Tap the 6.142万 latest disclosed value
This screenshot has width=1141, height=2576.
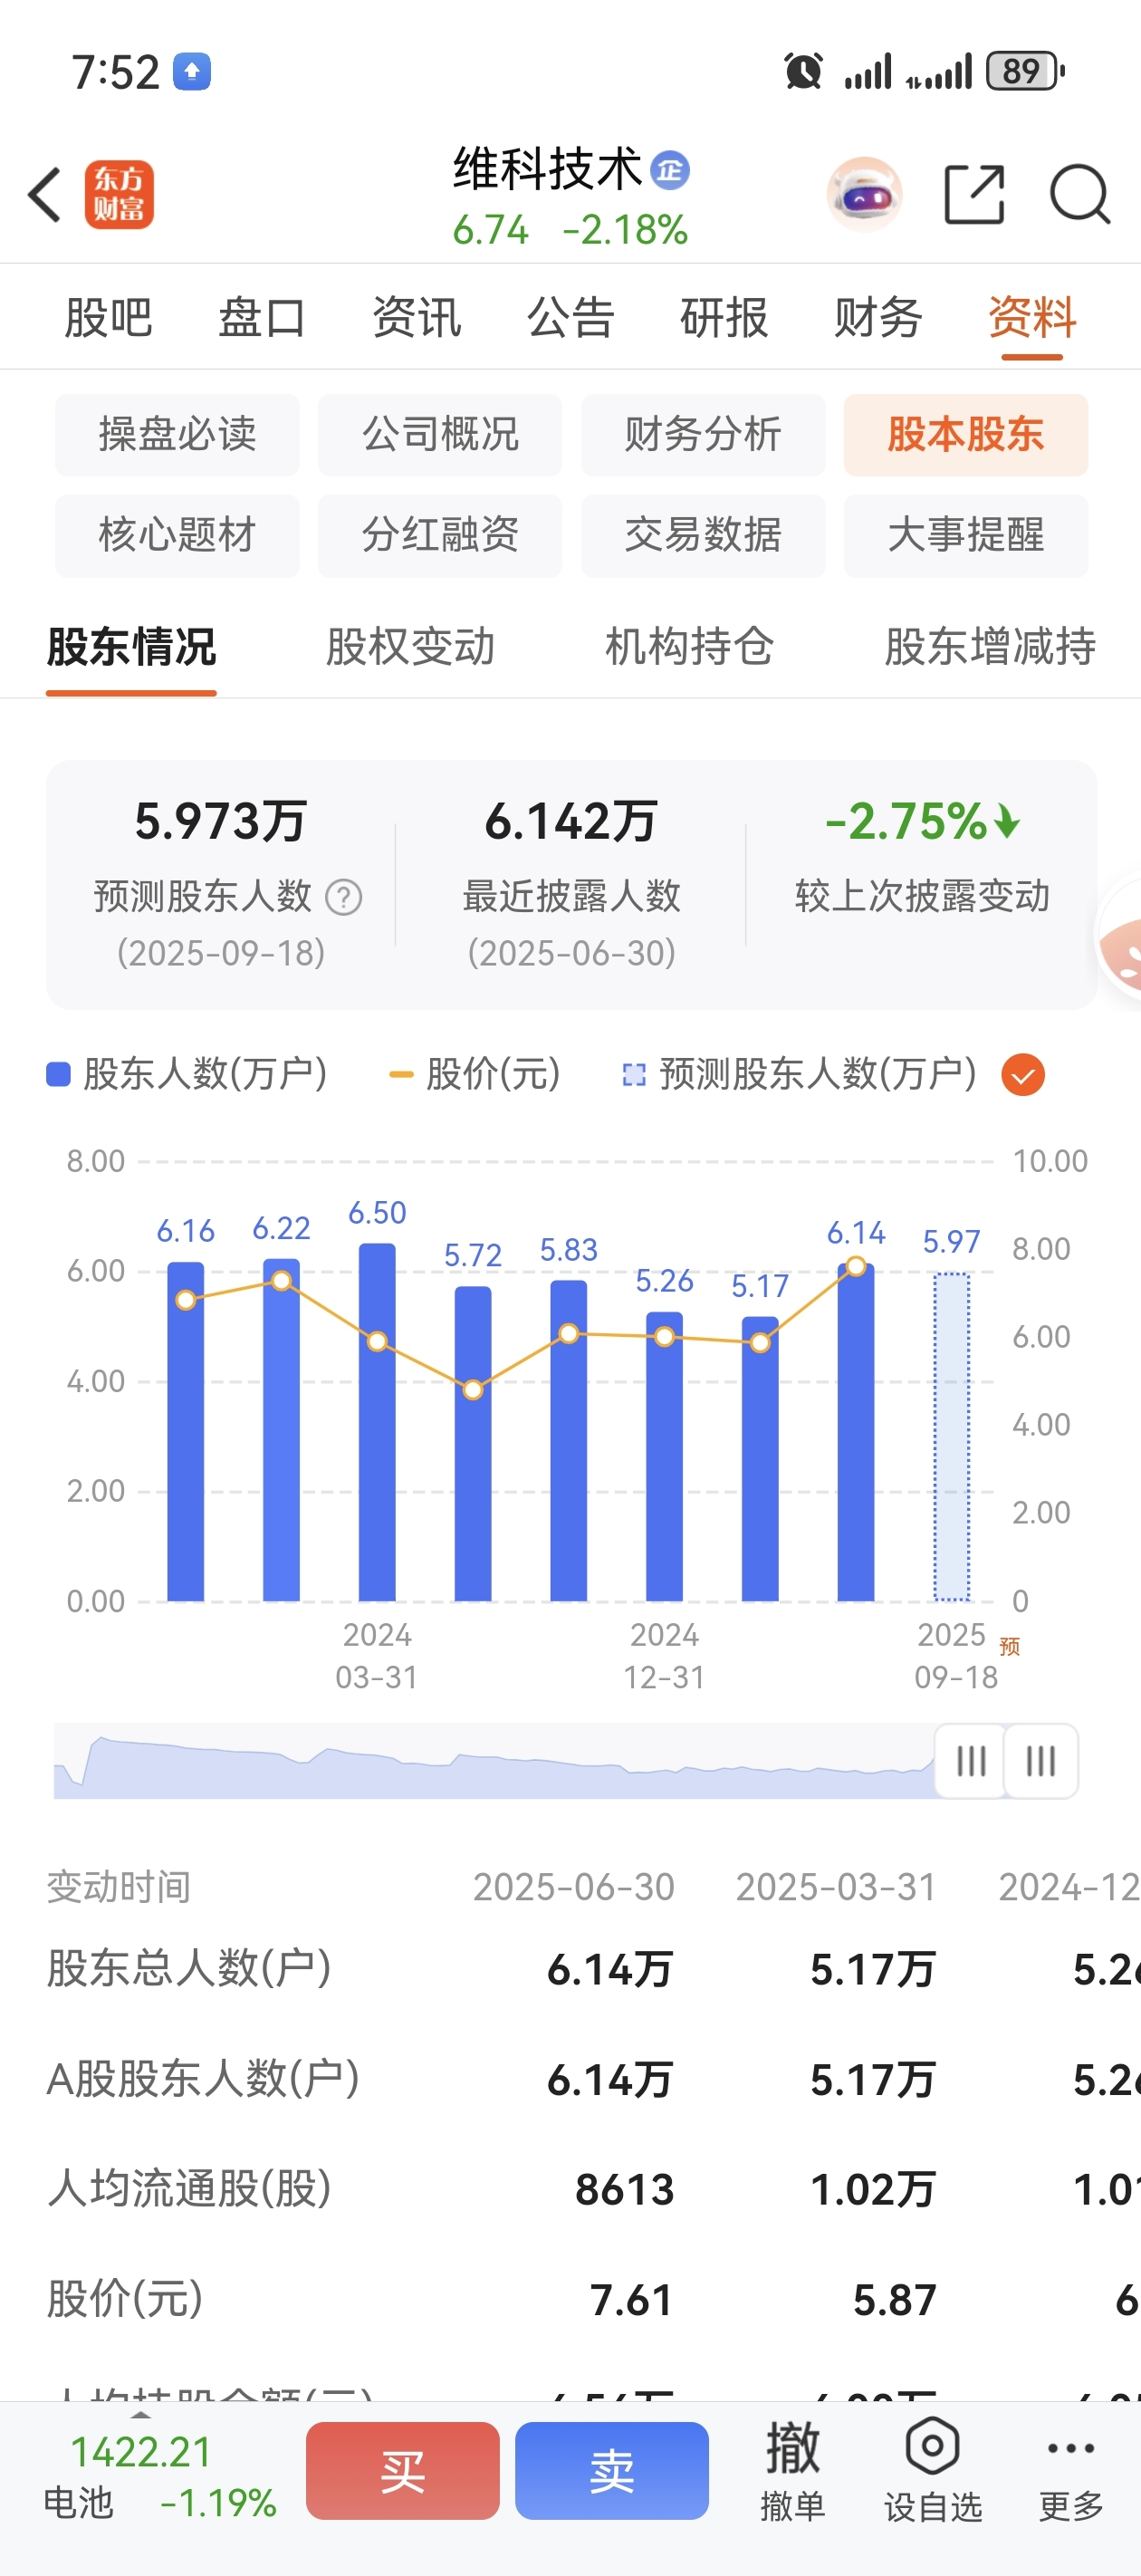571,822
